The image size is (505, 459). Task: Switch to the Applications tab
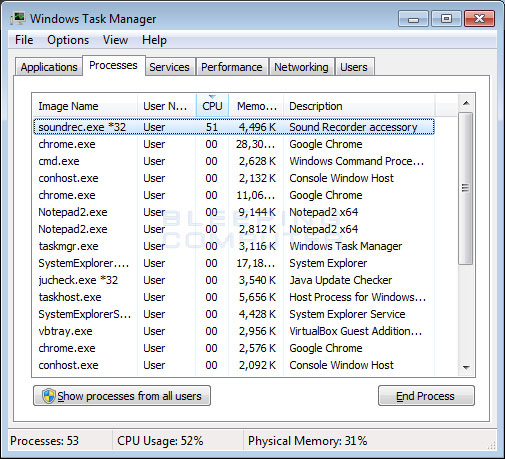[x=49, y=67]
